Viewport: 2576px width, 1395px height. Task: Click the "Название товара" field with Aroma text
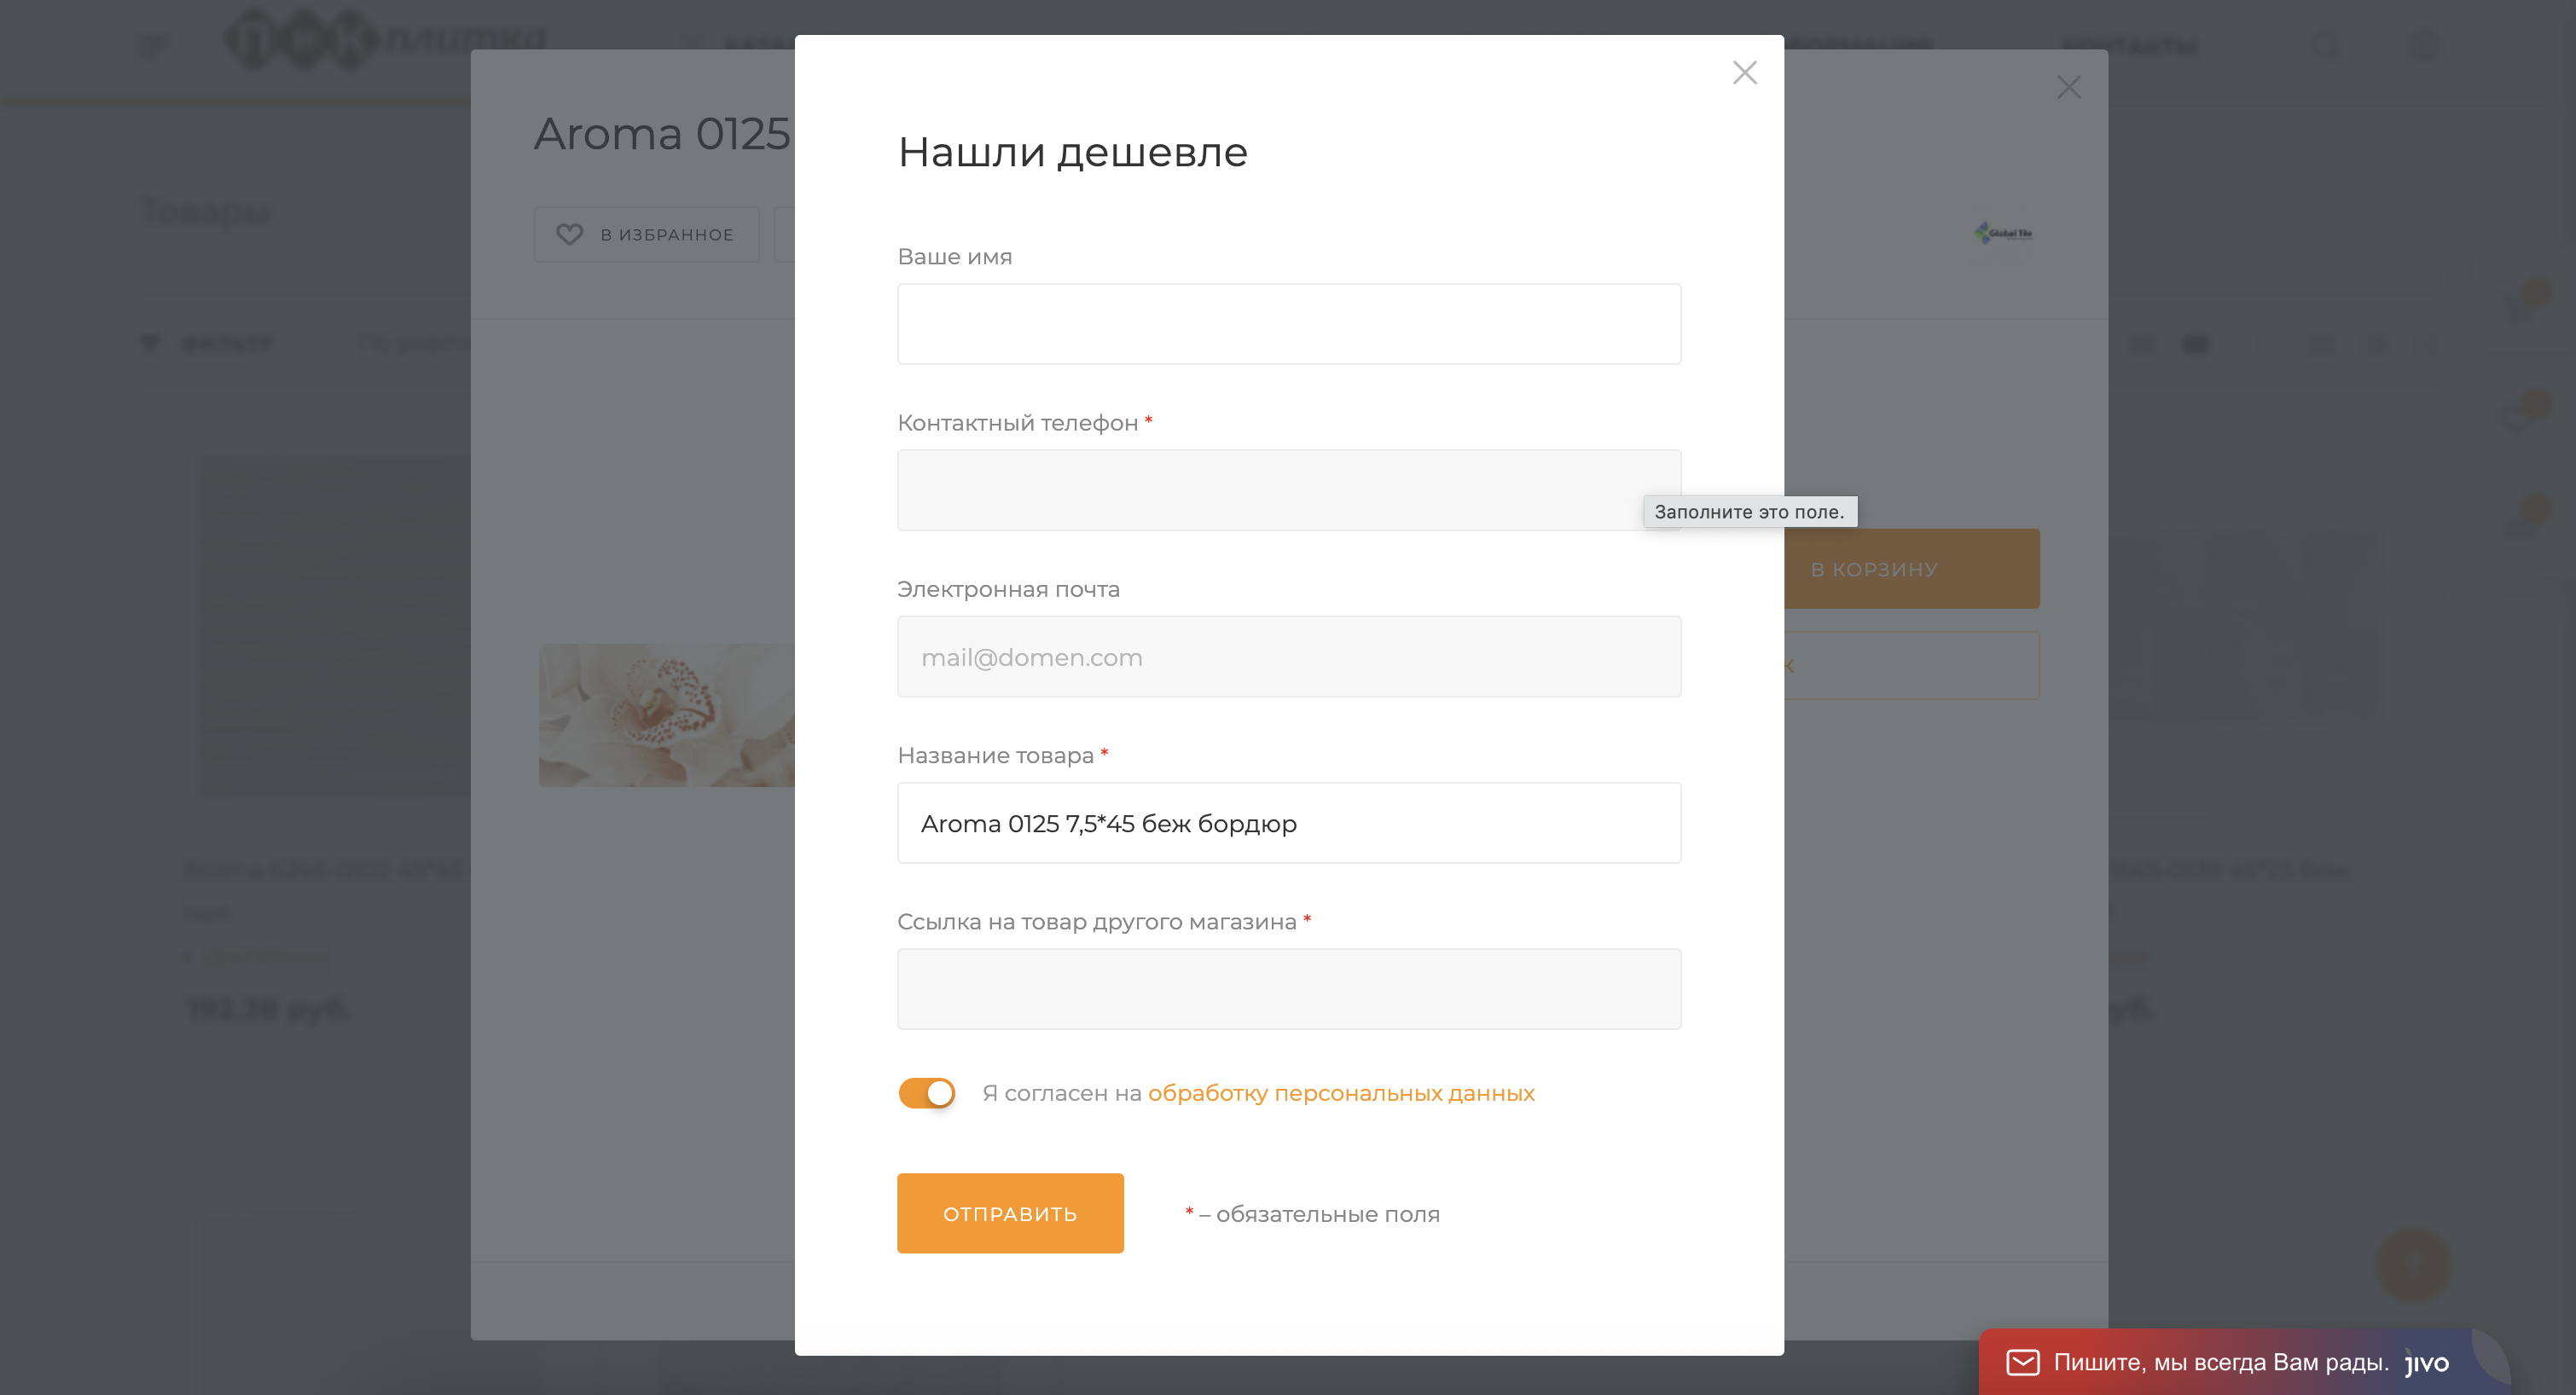click(1288, 823)
